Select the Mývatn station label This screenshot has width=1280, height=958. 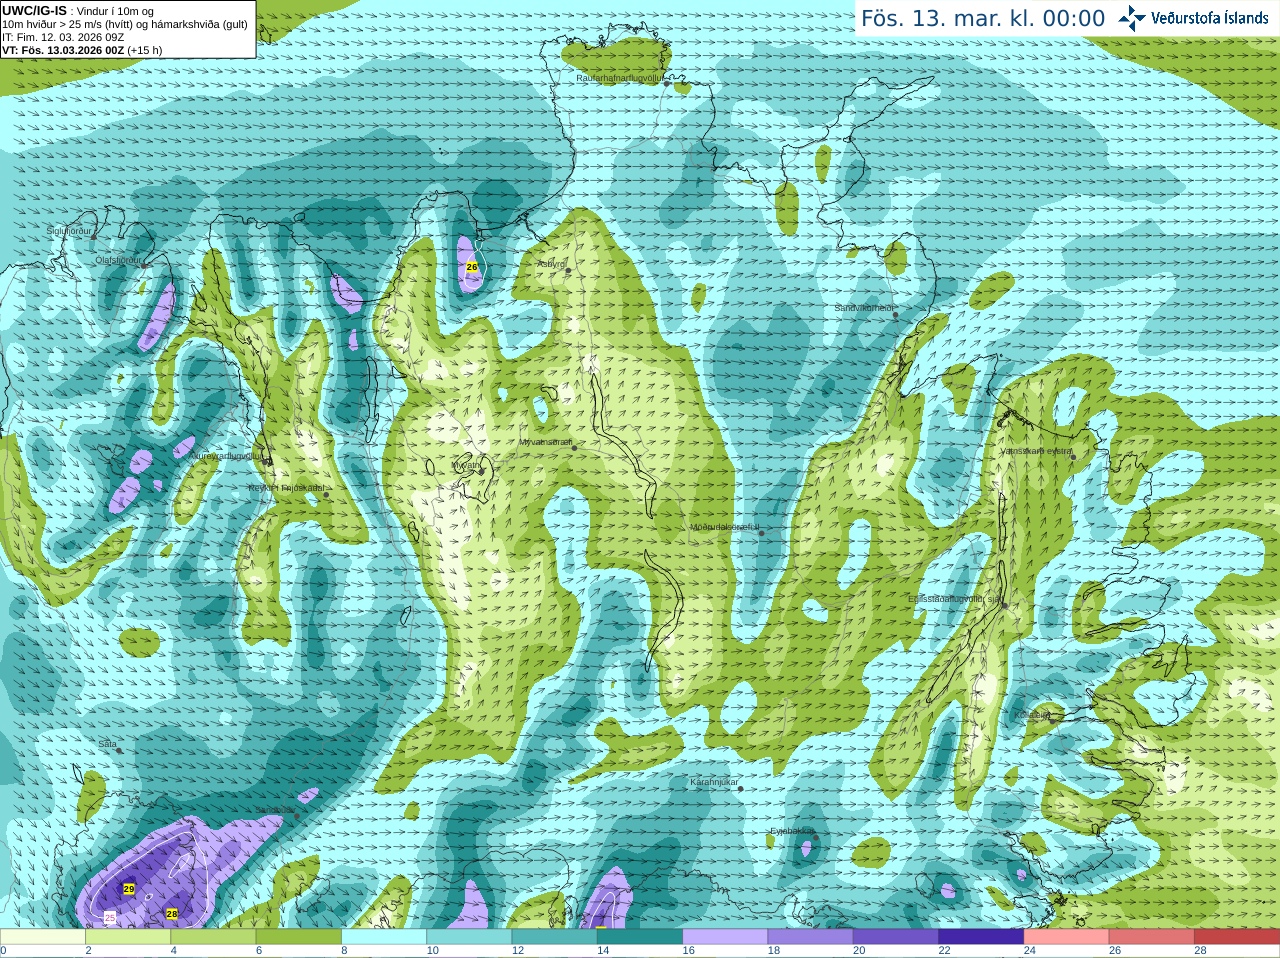tap(466, 465)
